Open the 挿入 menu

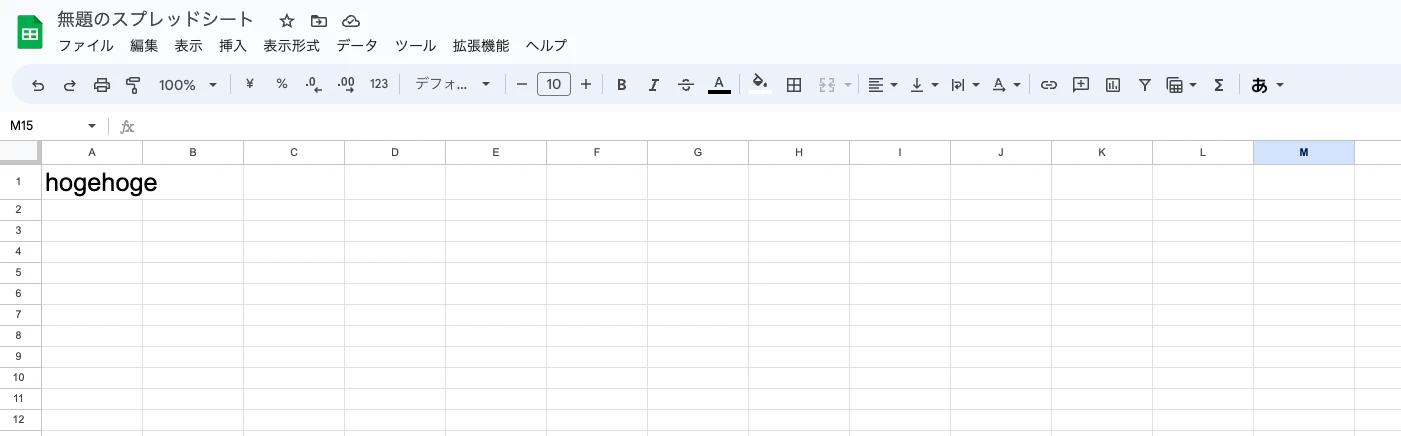[233, 46]
